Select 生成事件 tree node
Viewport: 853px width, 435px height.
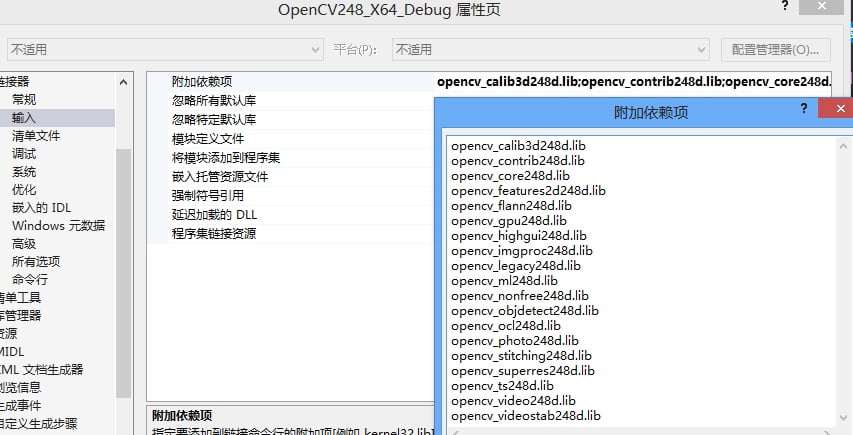[x=20, y=405]
